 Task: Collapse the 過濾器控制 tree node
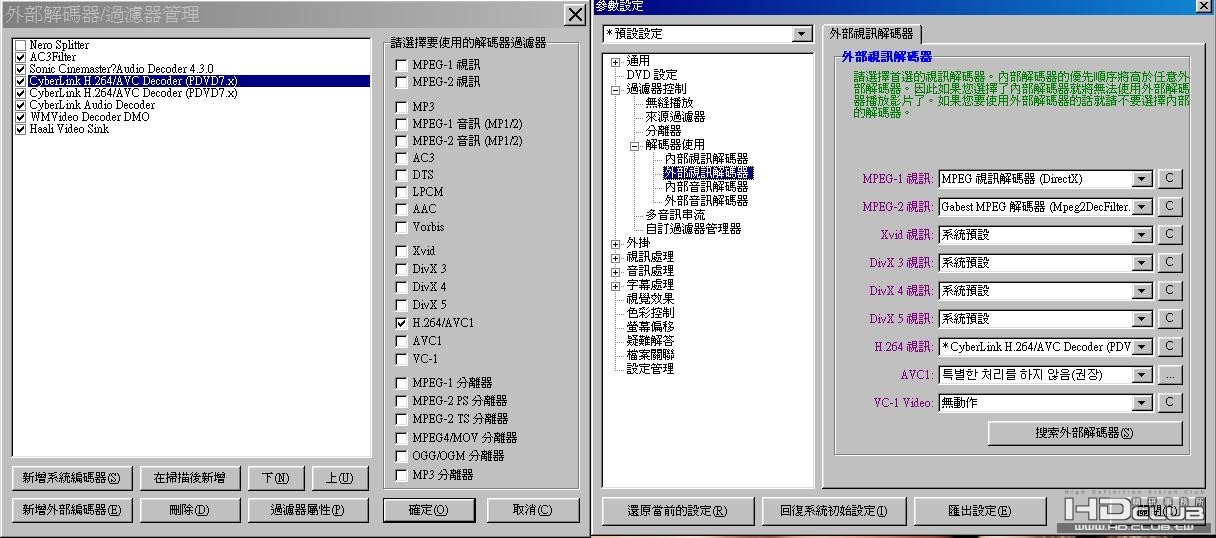(x=616, y=90)
